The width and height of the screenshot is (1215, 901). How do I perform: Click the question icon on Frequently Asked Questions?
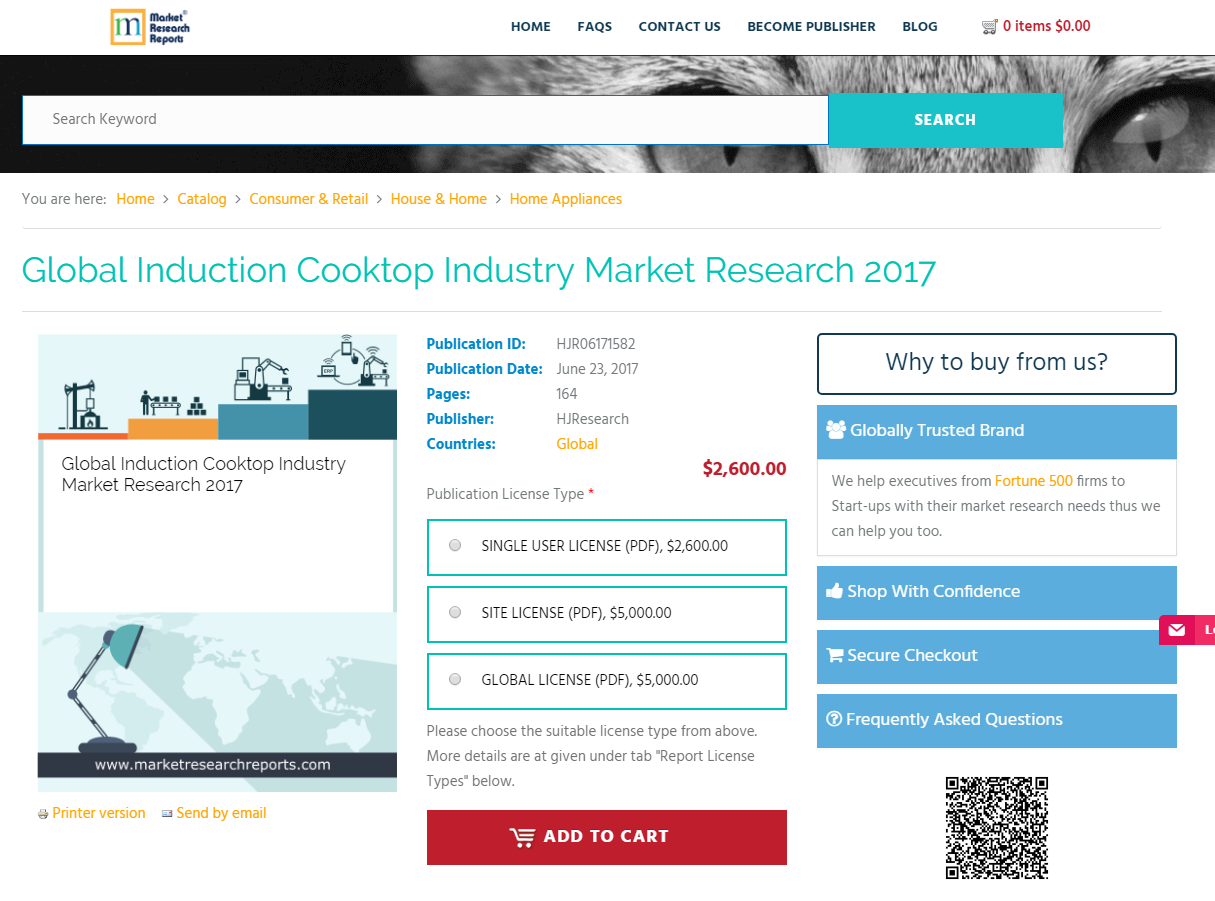pos(834,719)
